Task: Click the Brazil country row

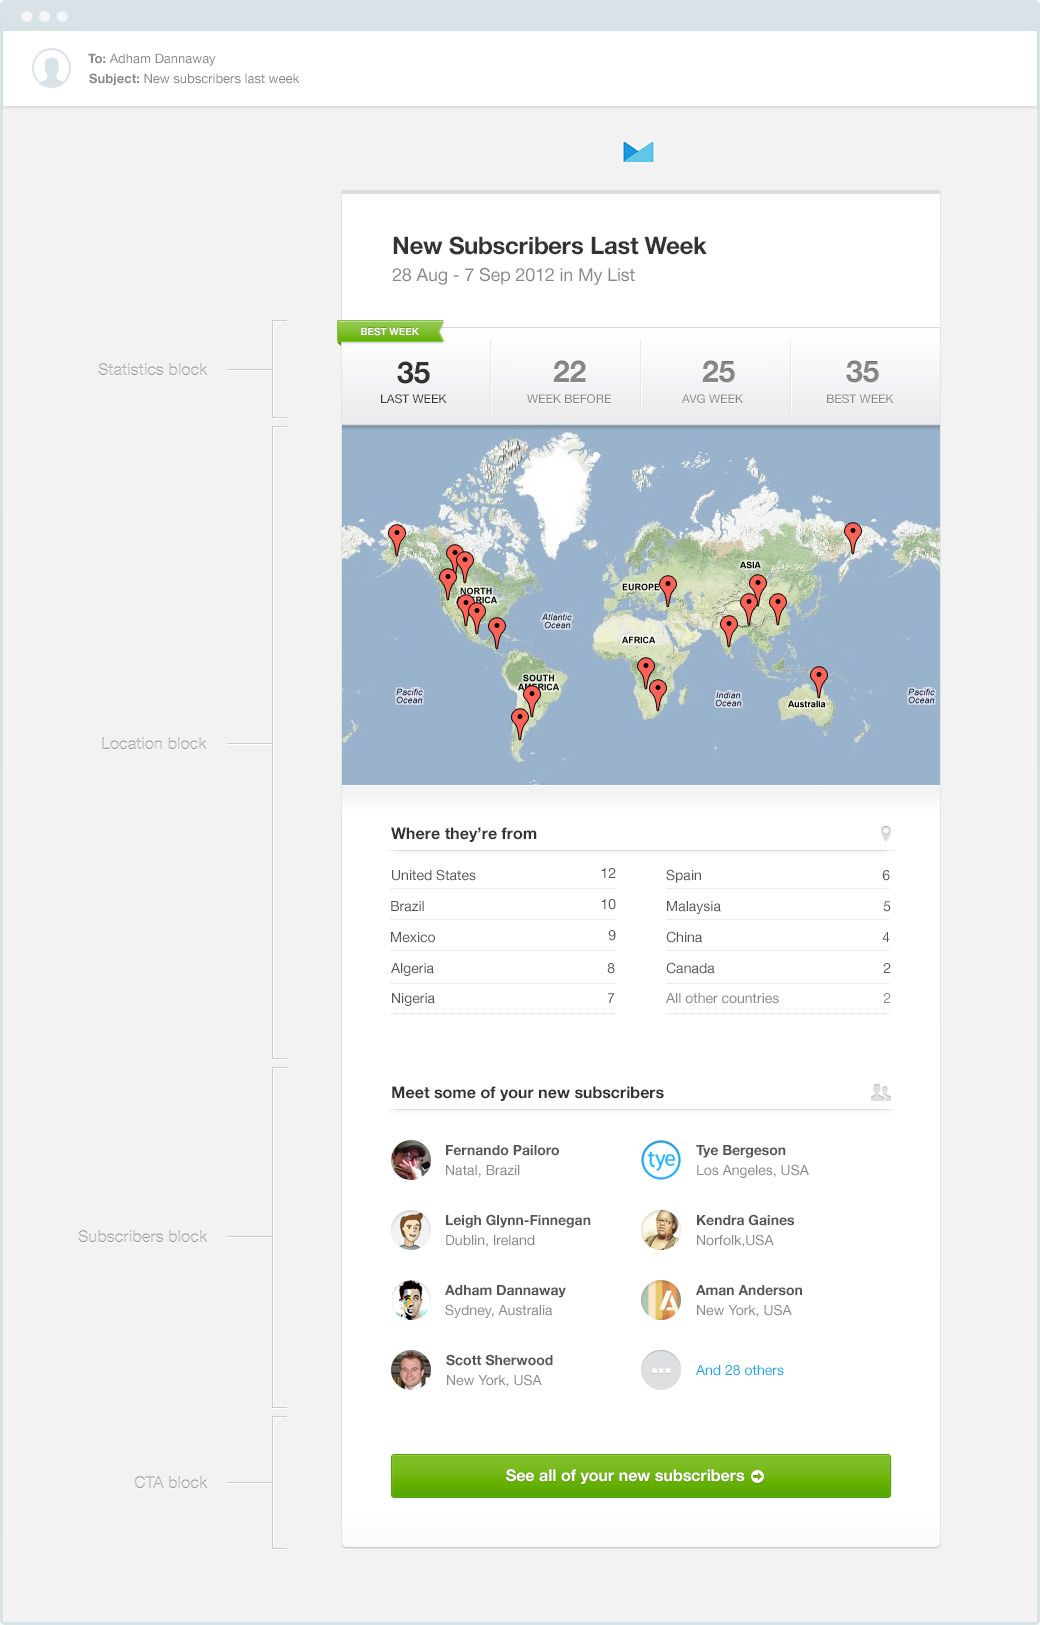Action: tap(503, 906)
